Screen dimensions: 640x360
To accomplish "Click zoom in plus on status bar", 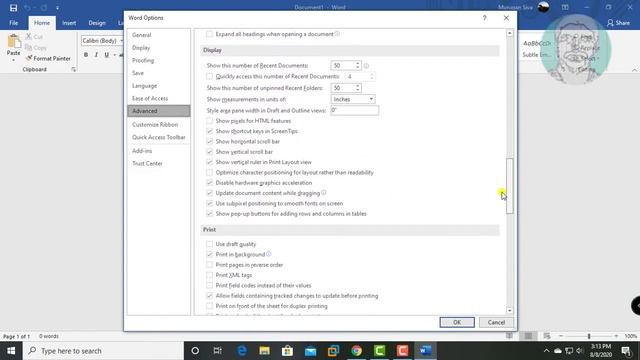I will tap(616, 336).
